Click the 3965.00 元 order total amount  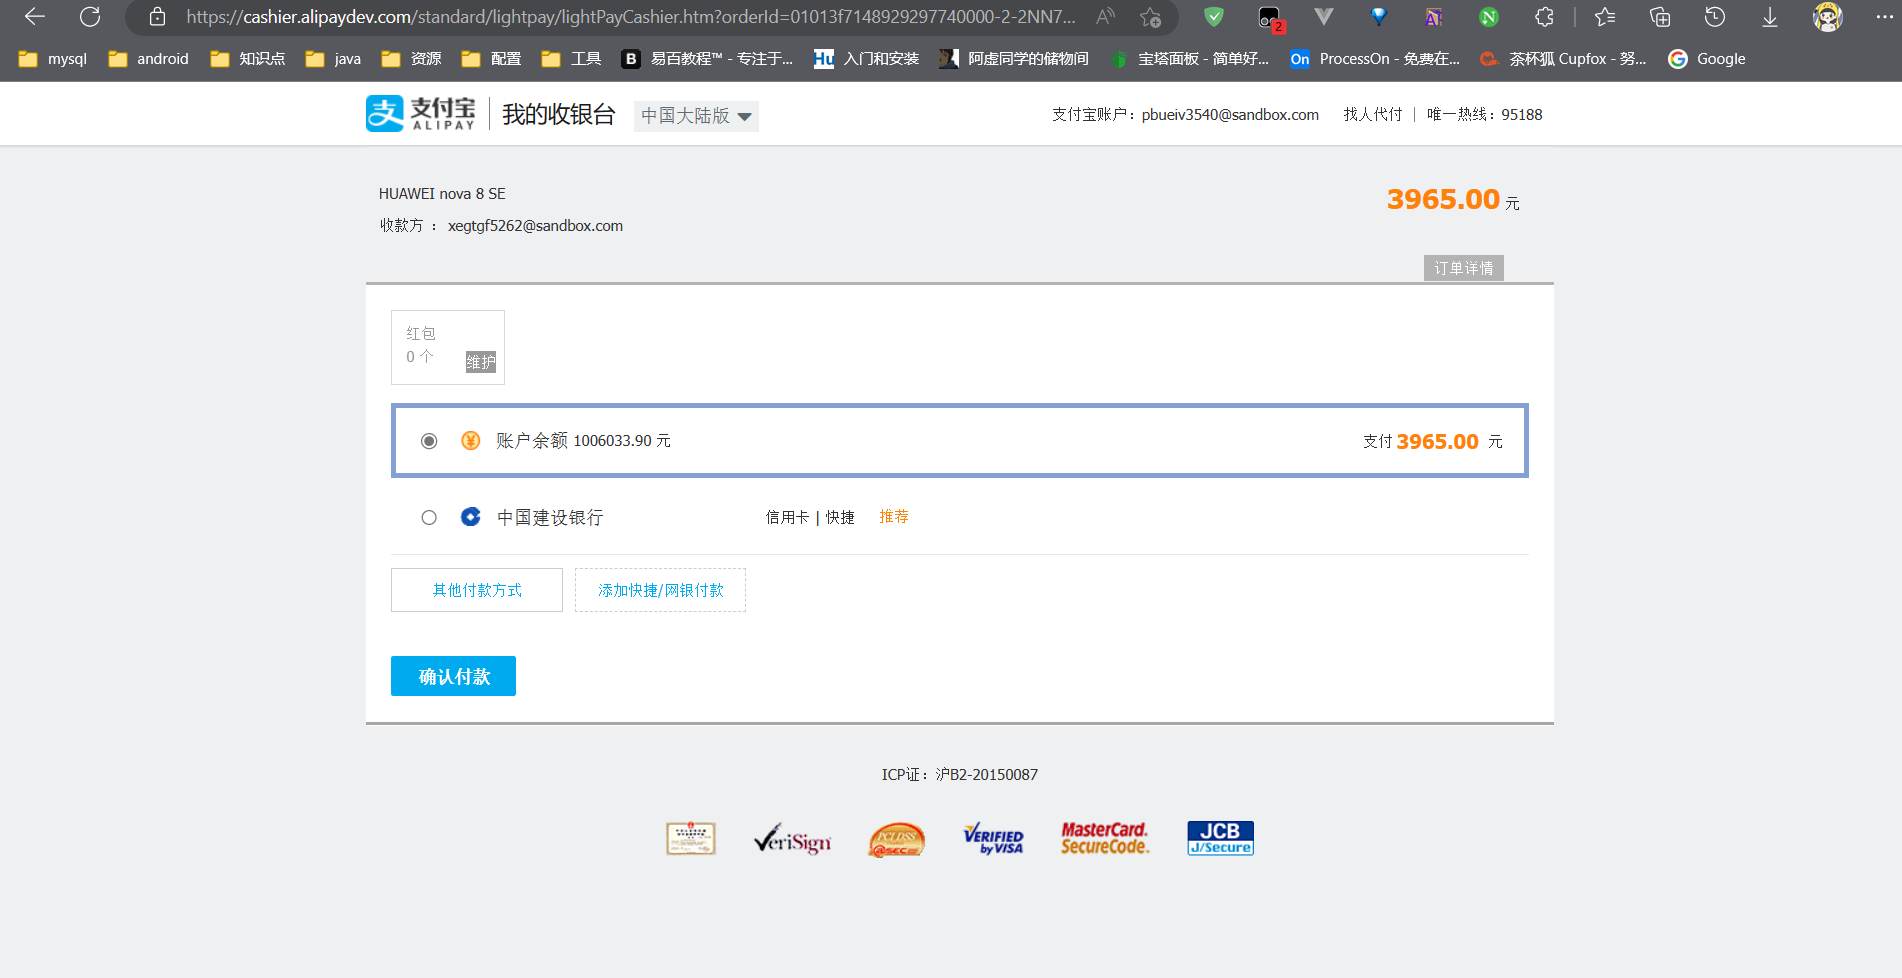click(x=1453, y=200)
